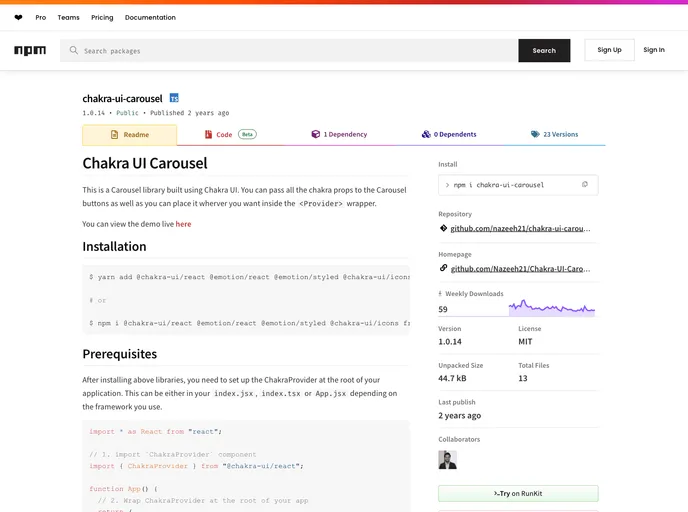Copy the npm install command icon
Viewport: 688px width, 512px height.
tap(584, 185)
